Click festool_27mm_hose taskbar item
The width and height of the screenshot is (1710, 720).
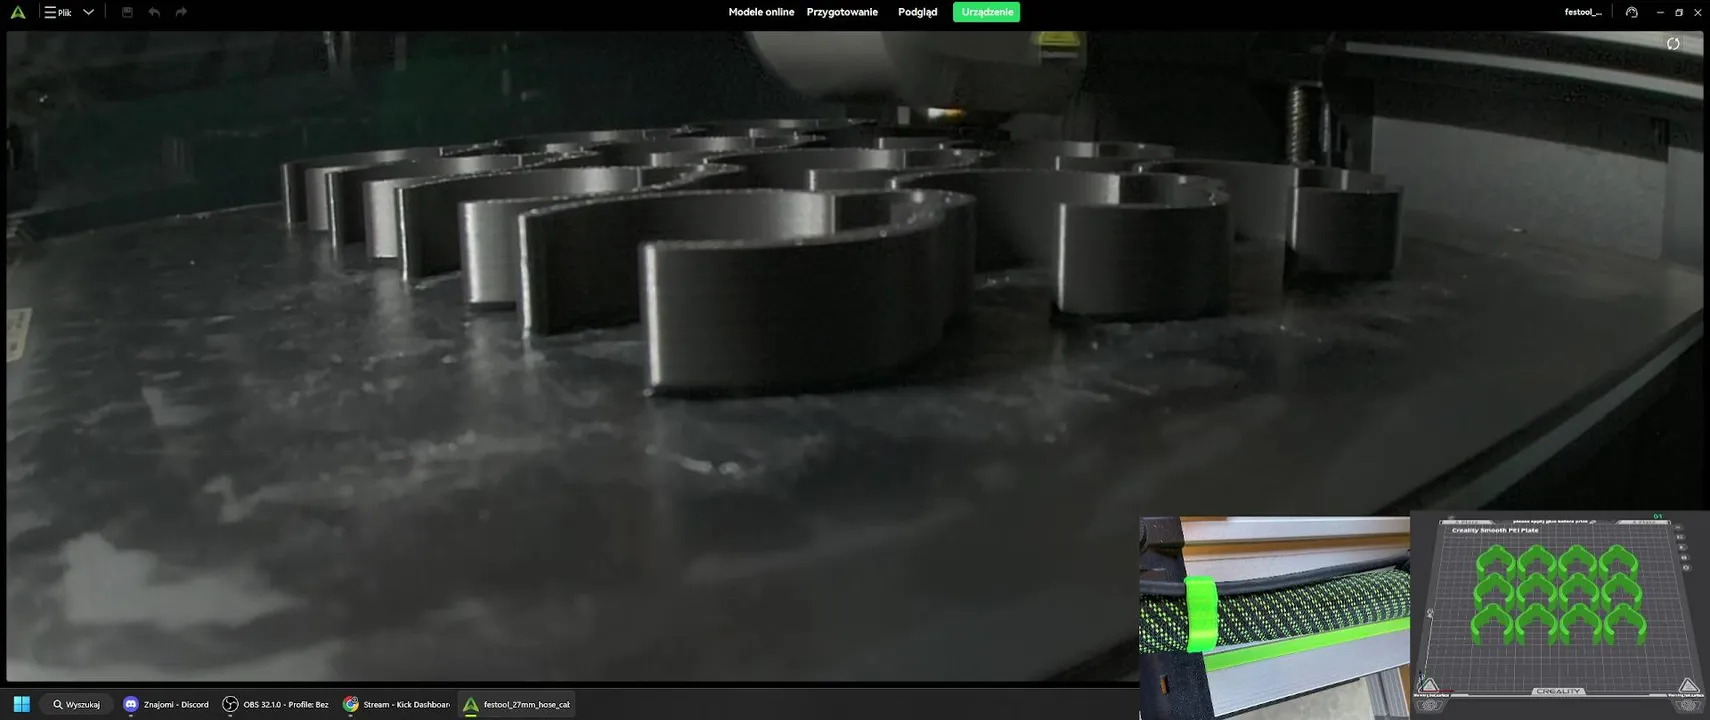click(516, 704)
